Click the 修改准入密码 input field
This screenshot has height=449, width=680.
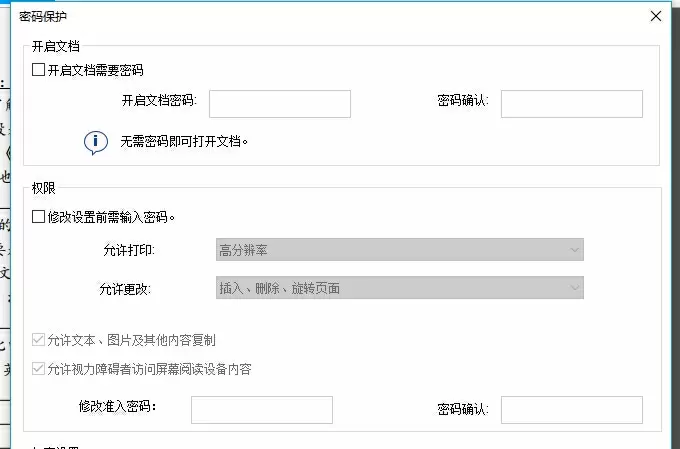pyautogui.click(x=261, y=409)
